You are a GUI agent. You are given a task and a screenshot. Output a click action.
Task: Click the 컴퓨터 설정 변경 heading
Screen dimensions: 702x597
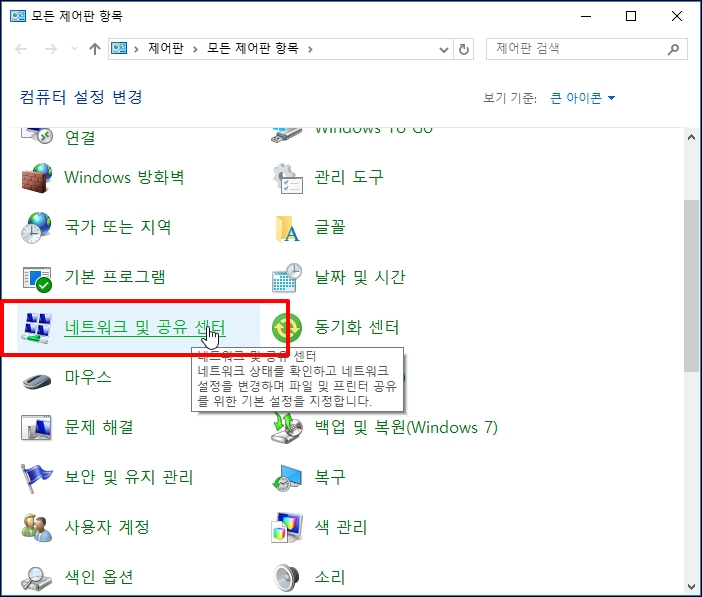81,97
